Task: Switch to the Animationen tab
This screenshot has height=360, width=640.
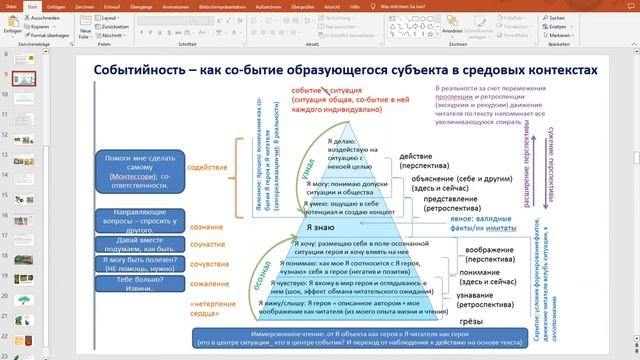Action: click(176, 7)
